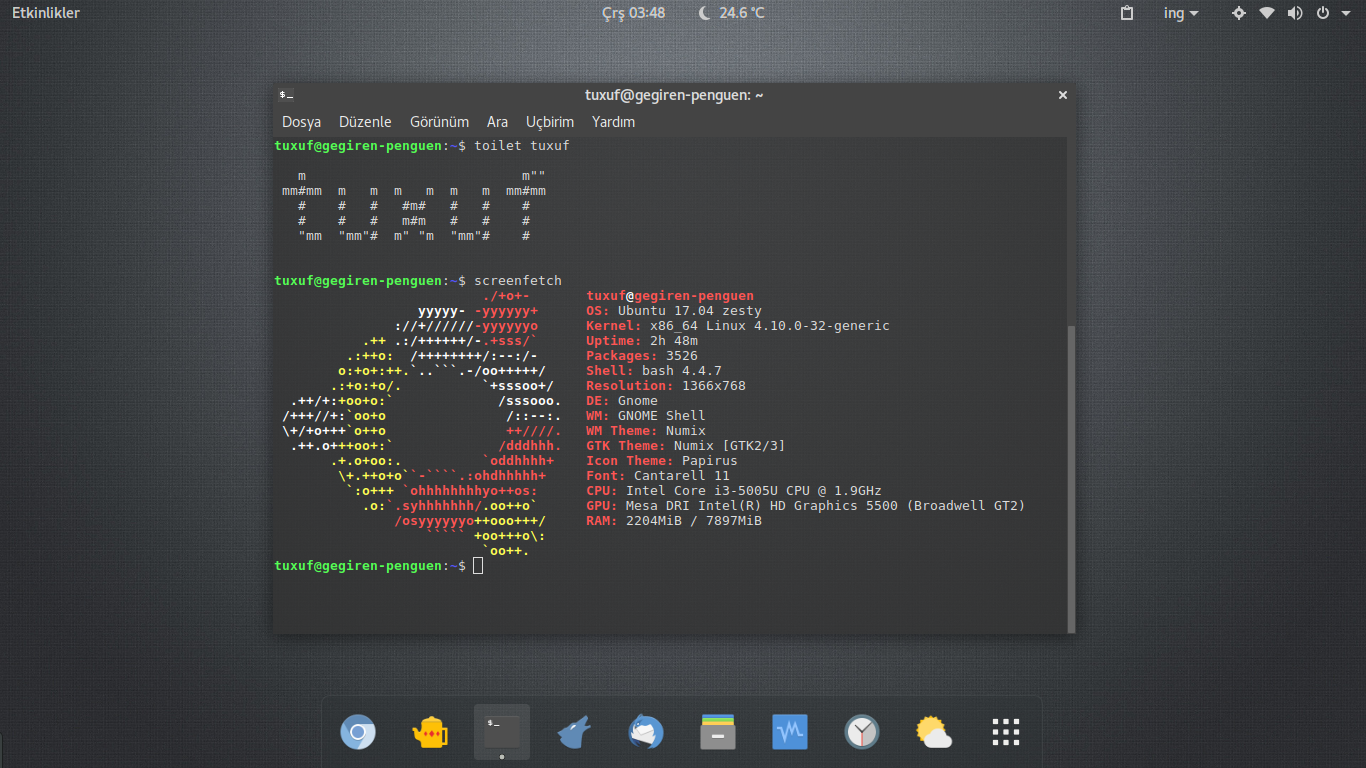1366x768 pixels.
Task: Expand the system menu arrow
Action: [1345, 13]
